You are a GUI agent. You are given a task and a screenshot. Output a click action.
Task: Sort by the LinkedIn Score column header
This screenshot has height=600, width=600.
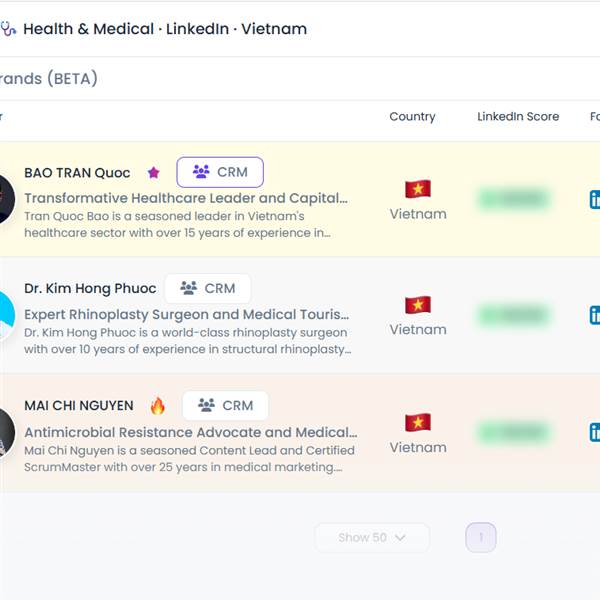tap(518, 116)
